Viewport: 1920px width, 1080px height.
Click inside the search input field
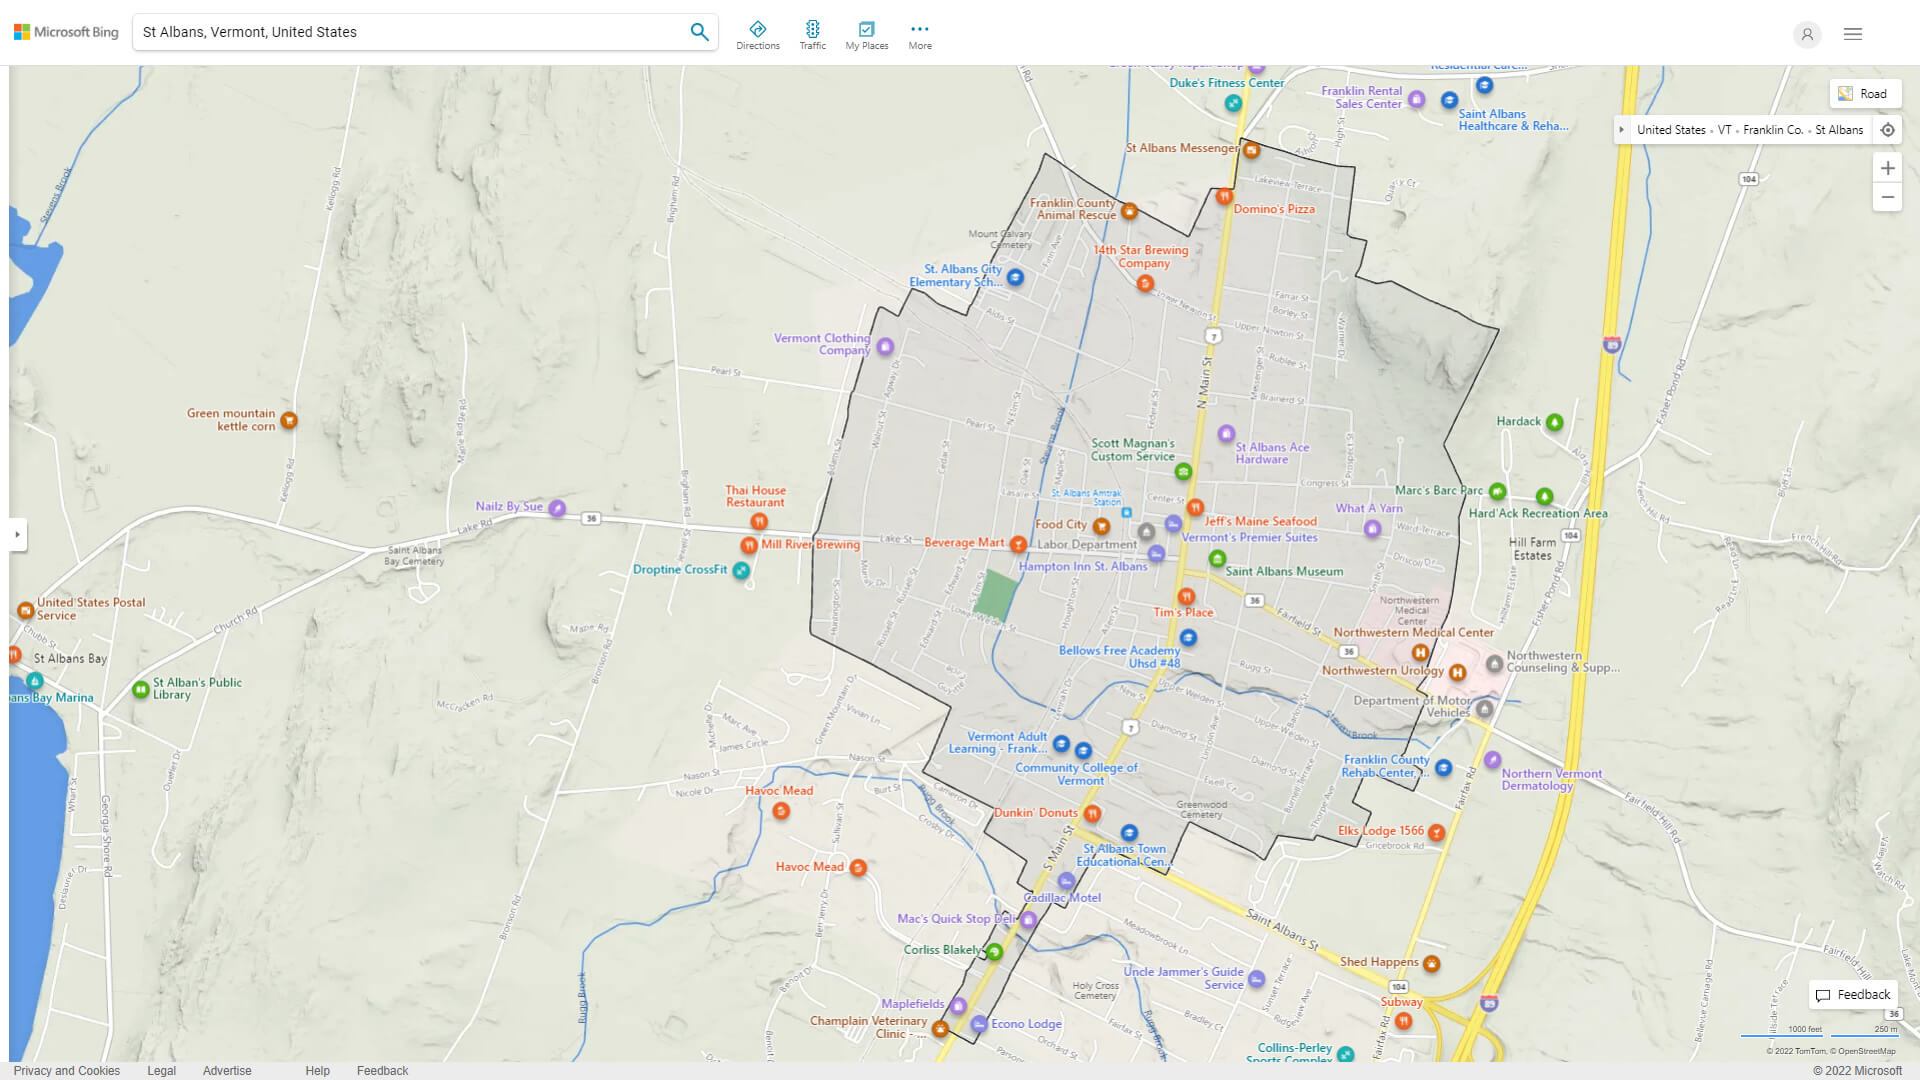coord(400,31)
